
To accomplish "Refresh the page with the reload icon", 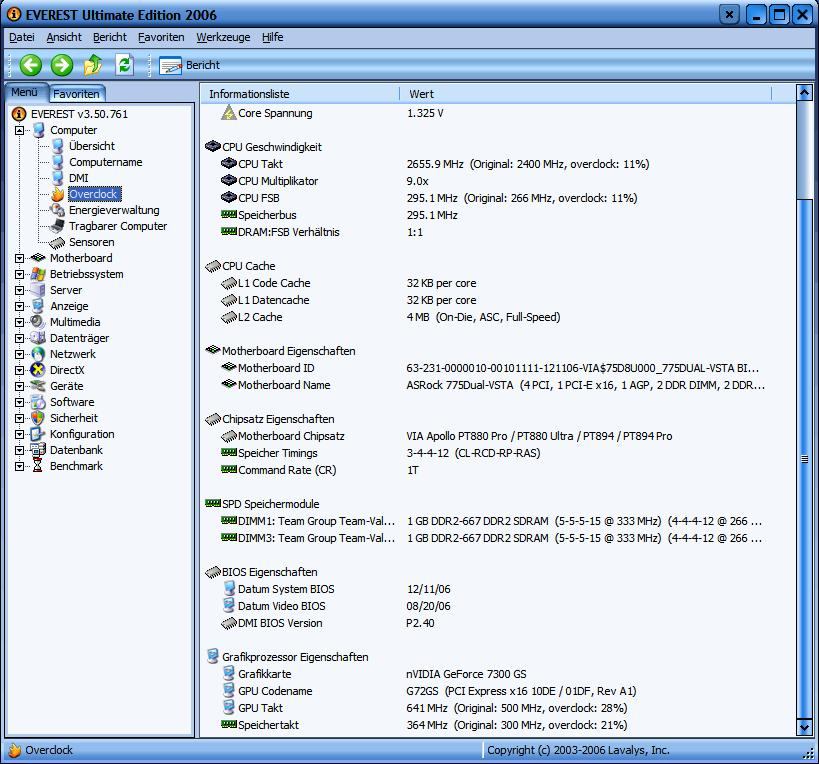I will click(x=124, y=65).
